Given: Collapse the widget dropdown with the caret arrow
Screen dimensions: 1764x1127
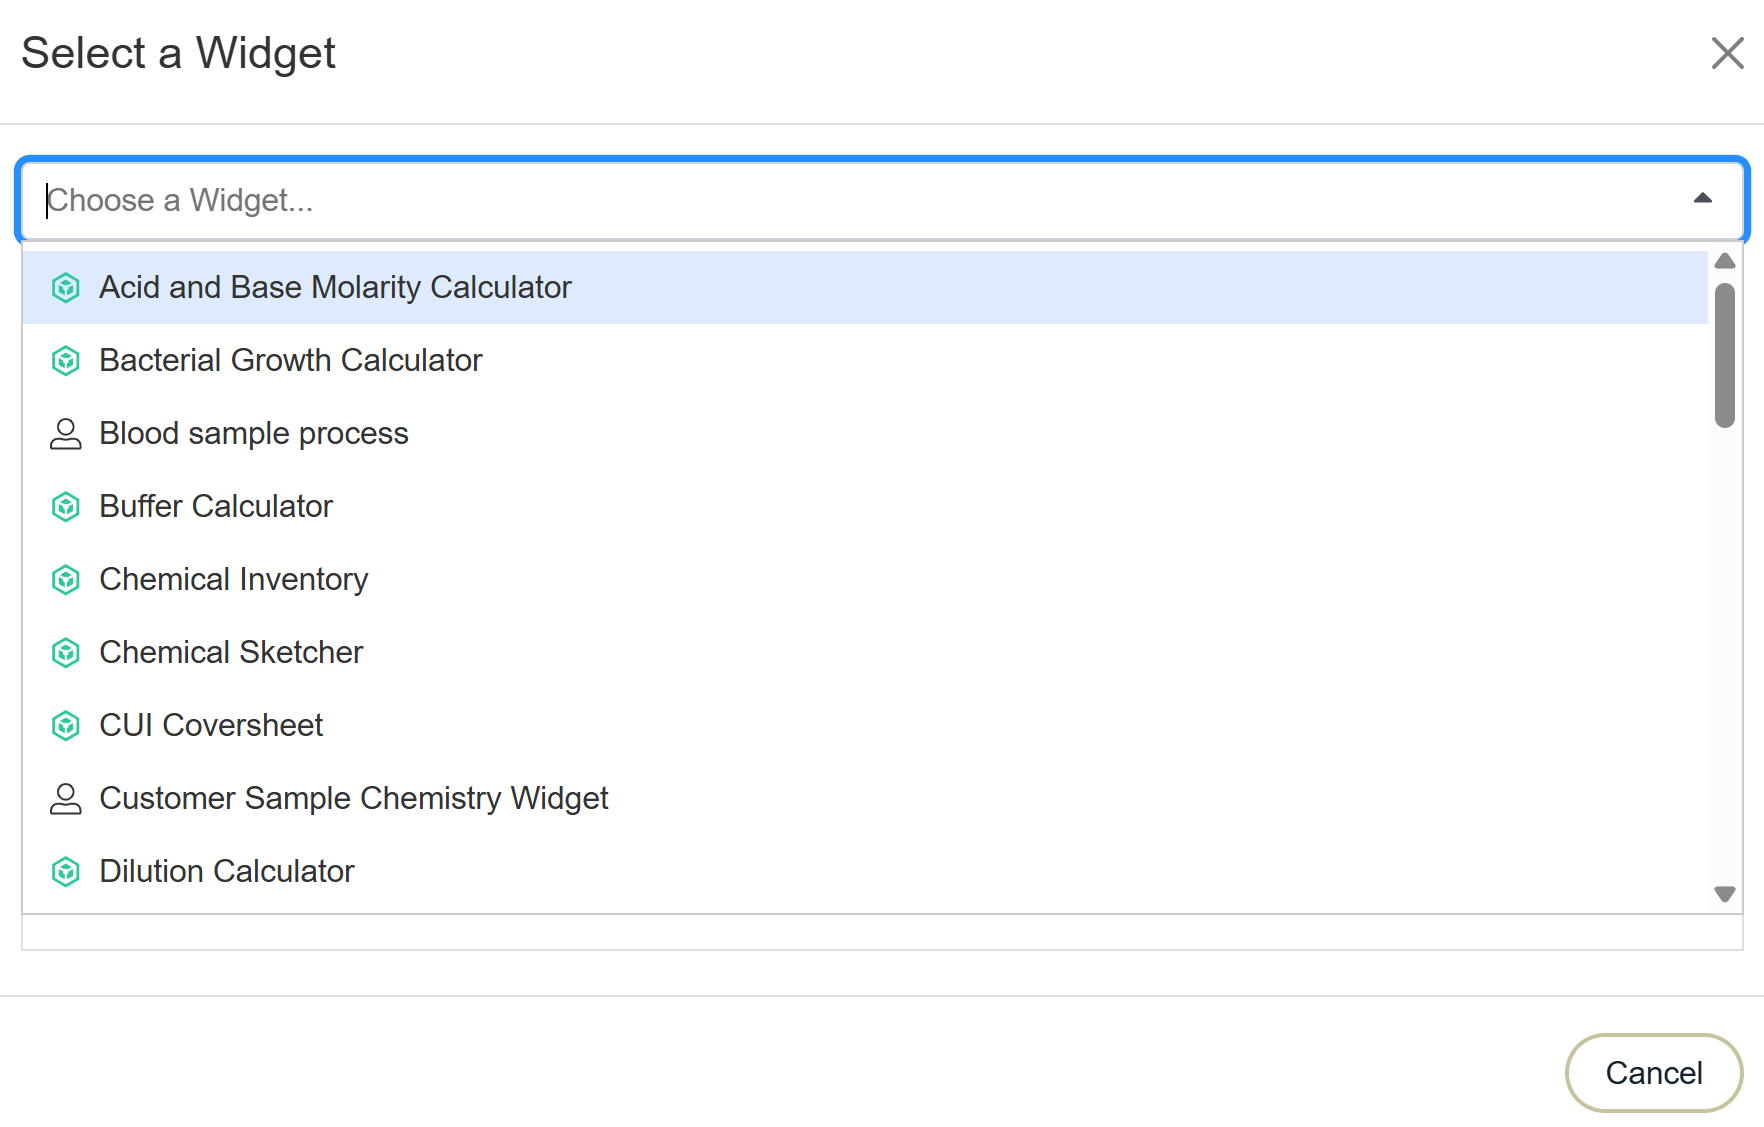Looking at the screenshot, I should click(1702, 199).
